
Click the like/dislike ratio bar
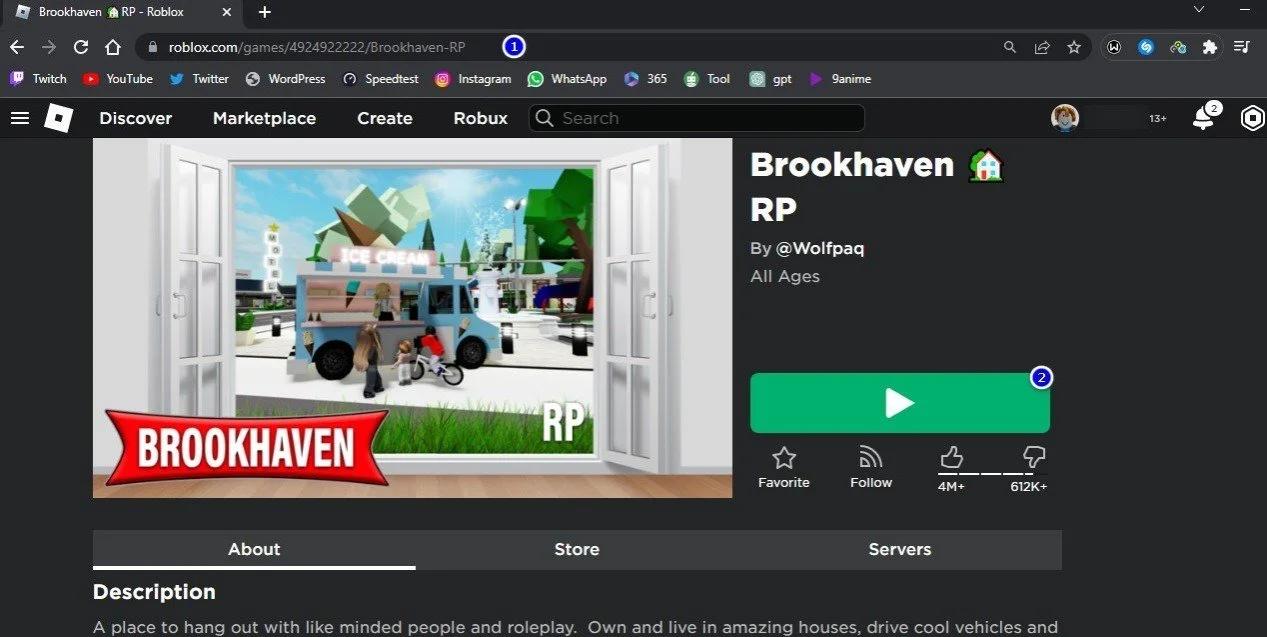coord(993,473)
